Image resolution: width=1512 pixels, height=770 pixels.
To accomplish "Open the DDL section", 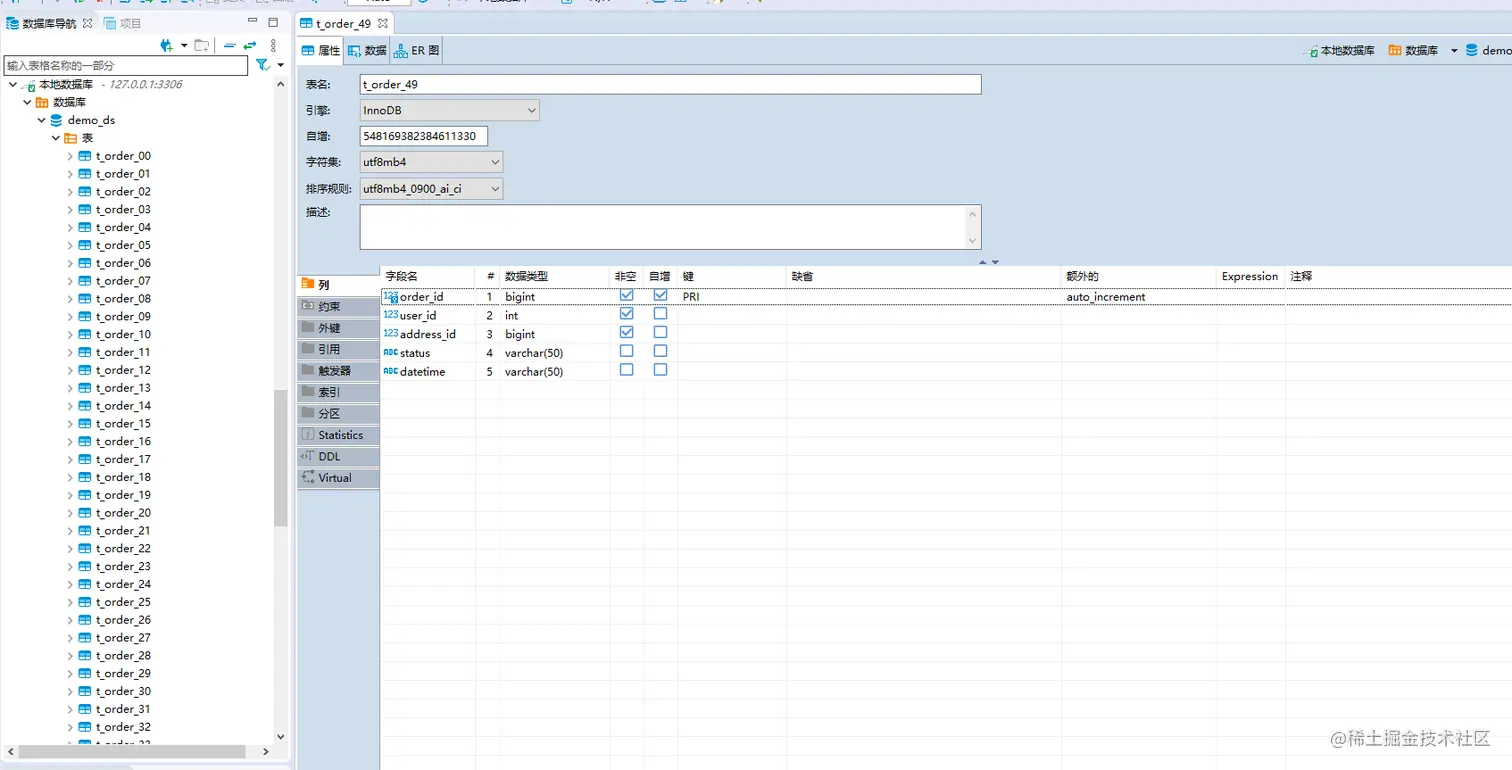I will [338, 457].
